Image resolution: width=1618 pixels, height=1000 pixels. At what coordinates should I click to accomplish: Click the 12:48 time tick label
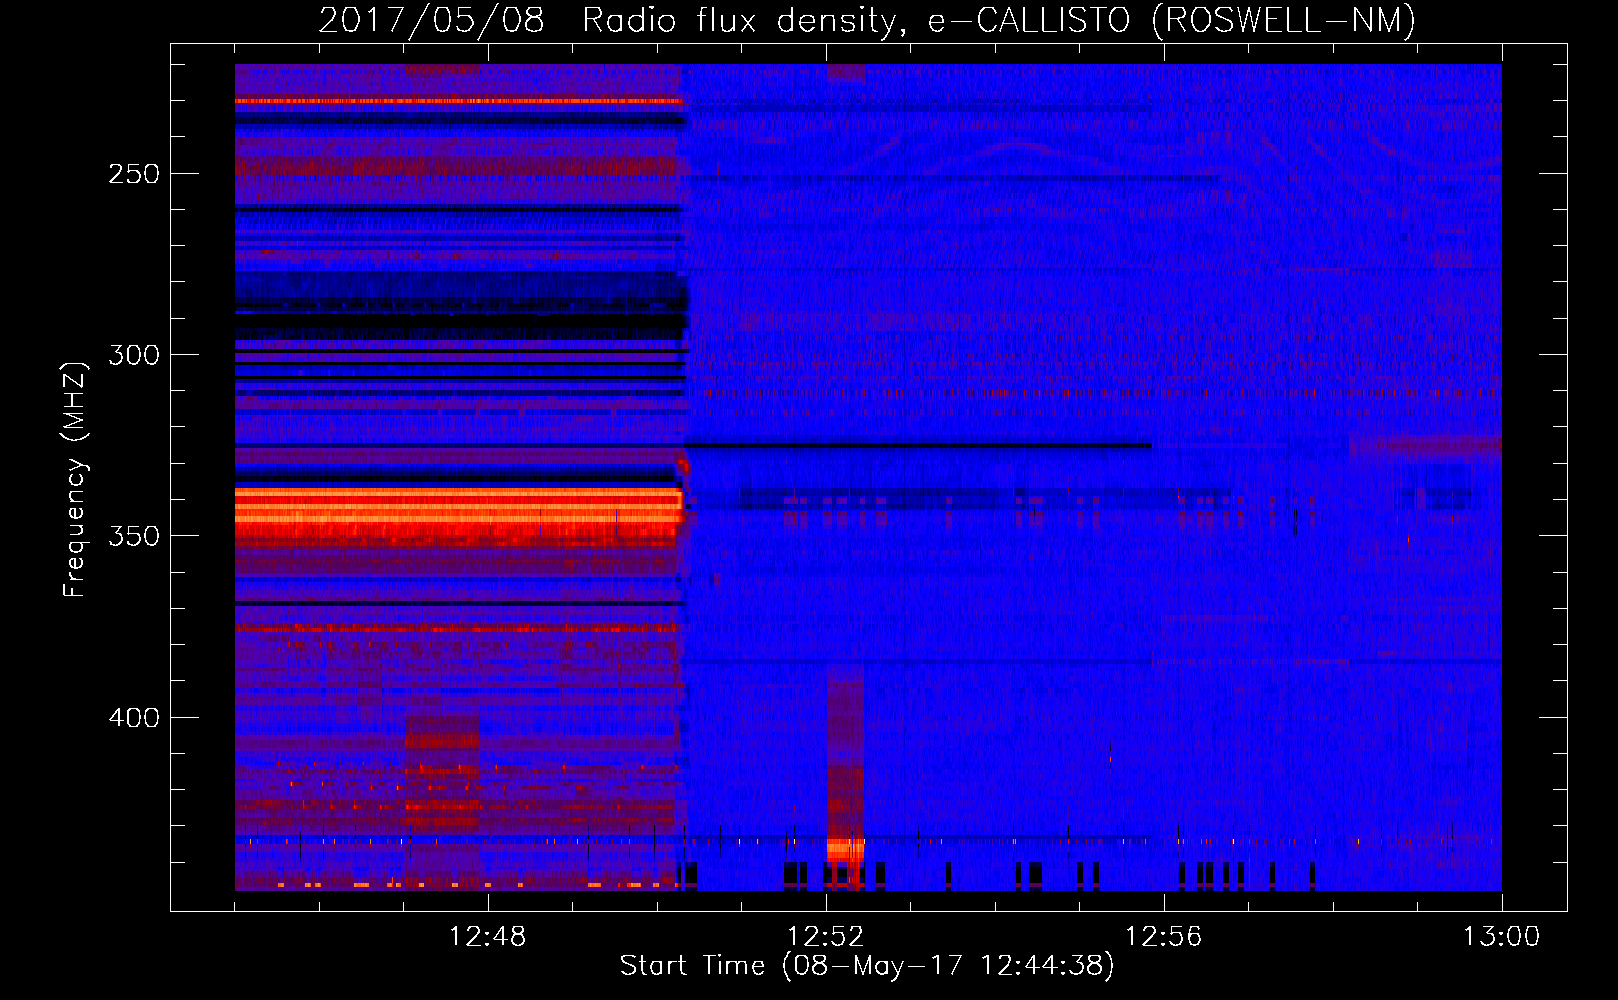[x=487, y=937]
